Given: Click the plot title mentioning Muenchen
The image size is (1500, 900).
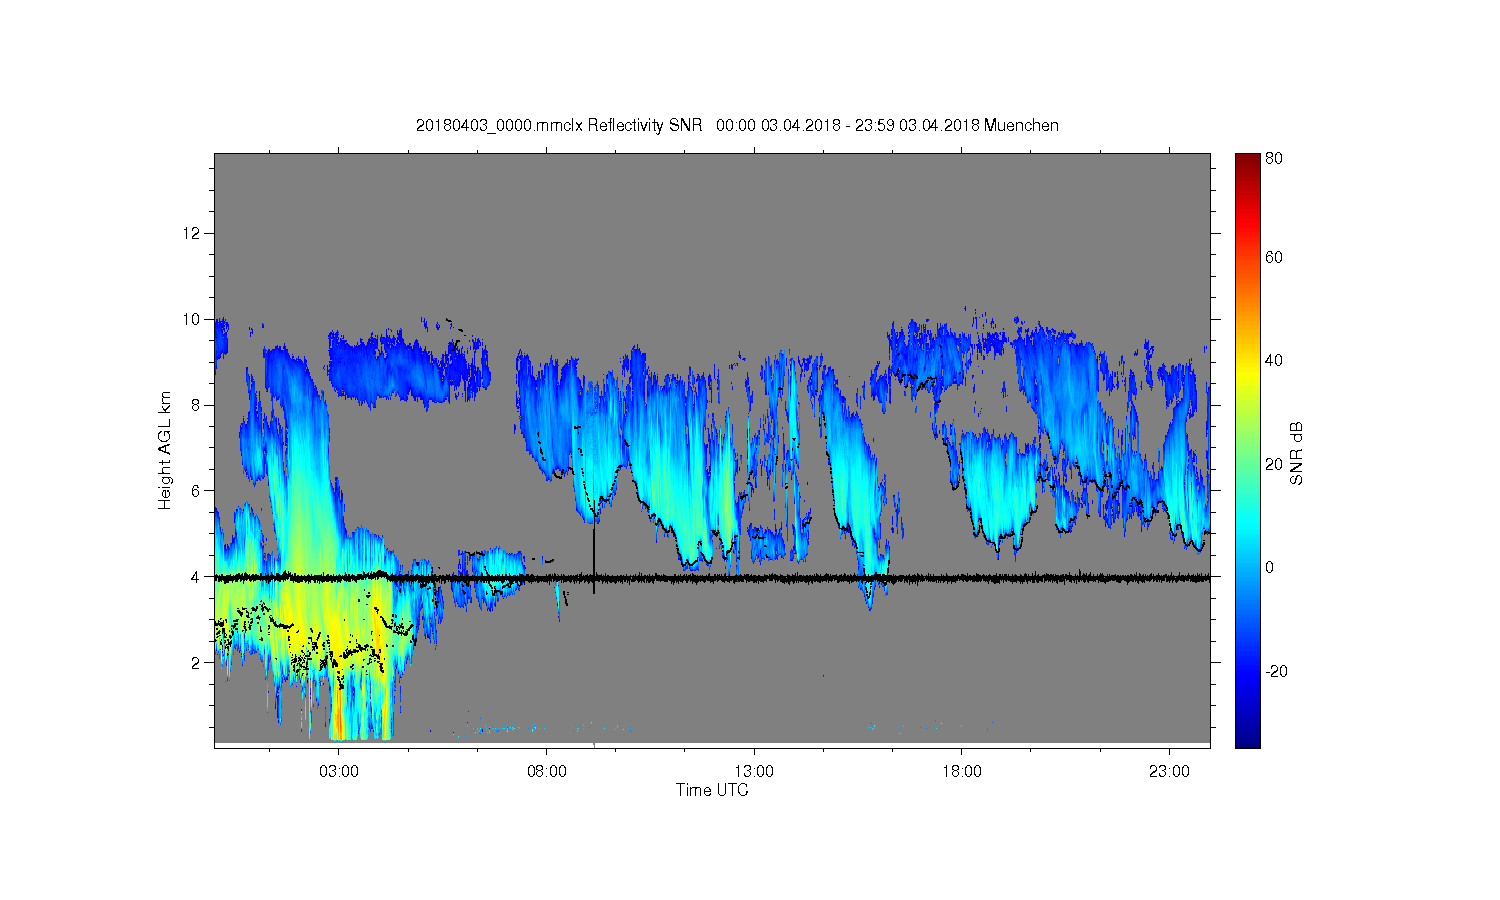Looking at the screenshot, I should 737,125.
